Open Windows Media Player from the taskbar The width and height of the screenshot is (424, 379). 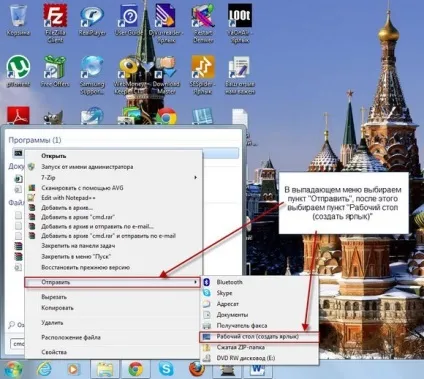[73, 369]
